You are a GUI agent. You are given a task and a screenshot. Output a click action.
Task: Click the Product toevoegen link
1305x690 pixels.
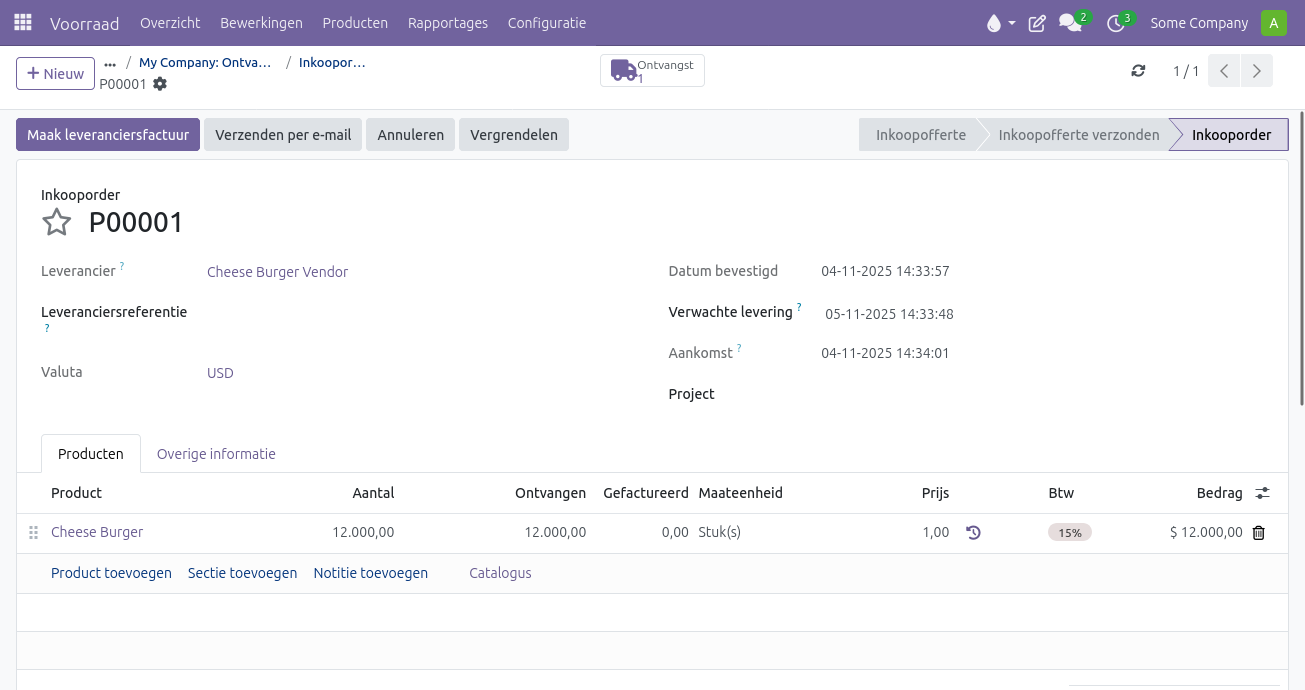pyautogui.click(x=111, y=573)
